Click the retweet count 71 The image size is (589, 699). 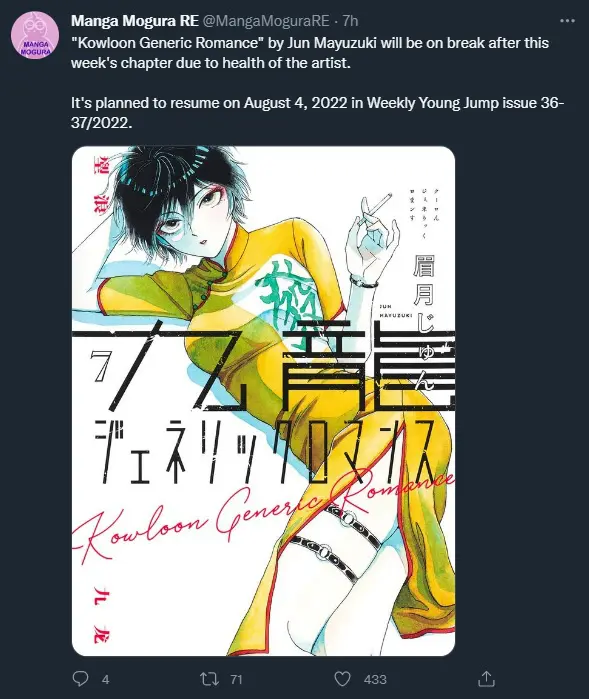tap(236, 679)
